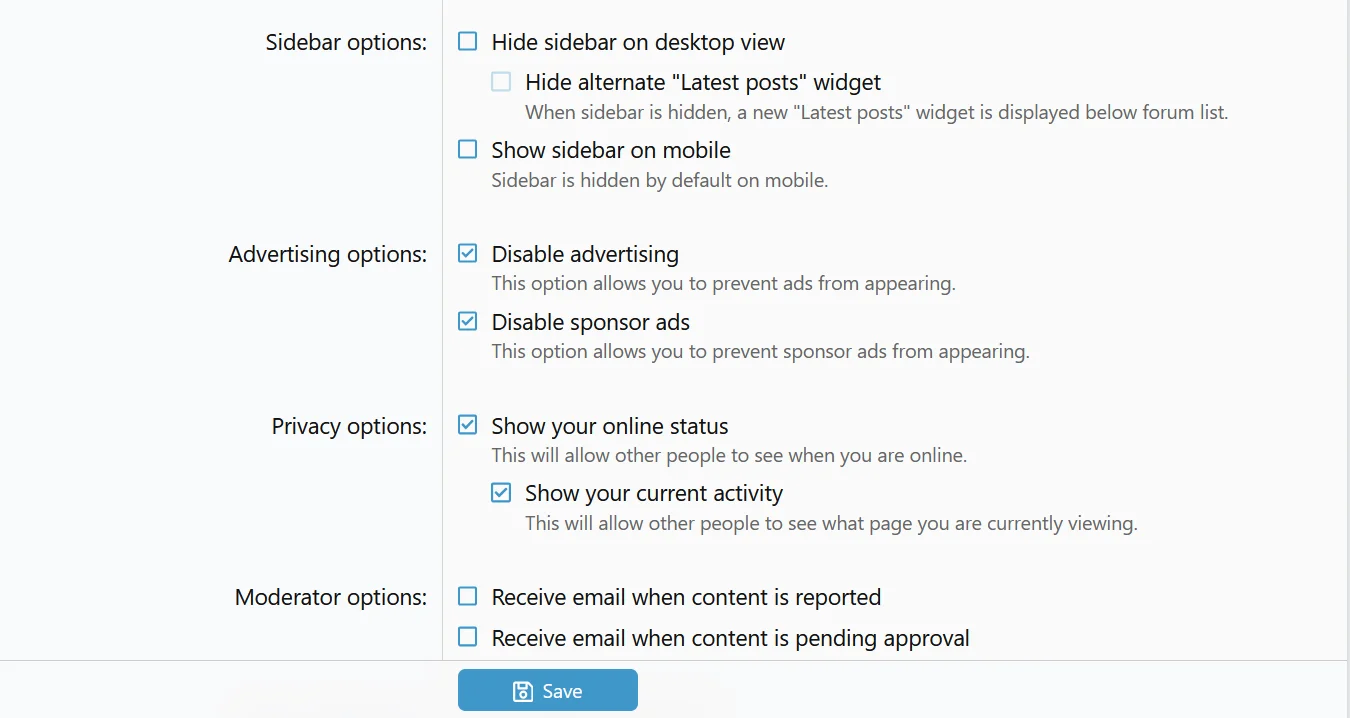
Task: Click the "Advertising options:" section label
Action: tap(328, 254)
